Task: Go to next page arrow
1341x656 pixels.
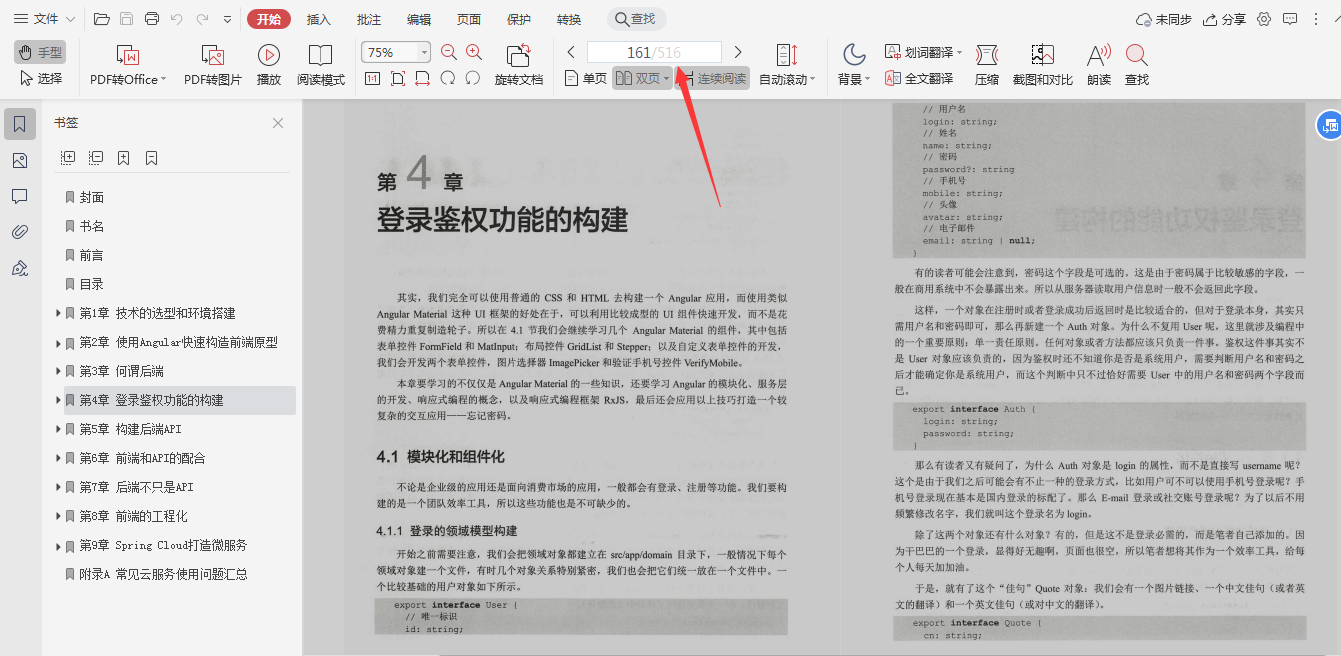Action: pyautogui.click(x=738, y=52)
